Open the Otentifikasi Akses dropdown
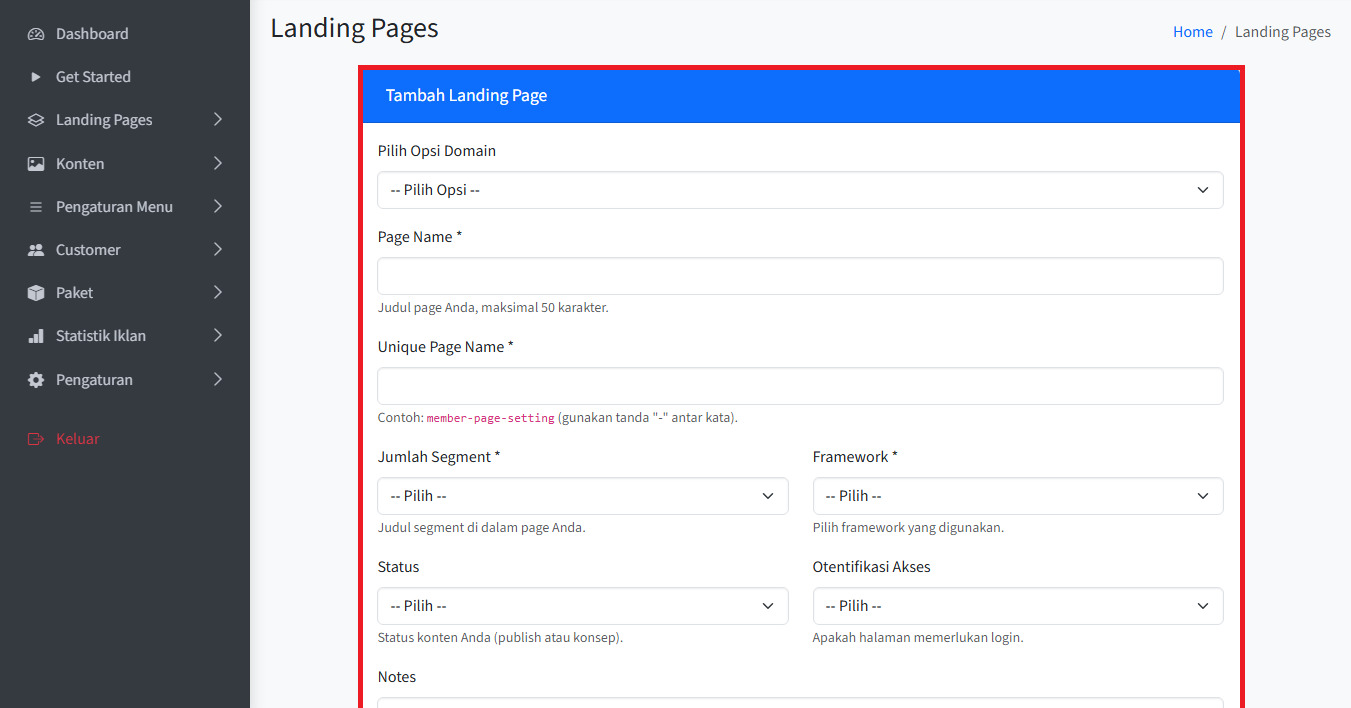The width and height of the screenshot is (1351, 708). 1017,606
